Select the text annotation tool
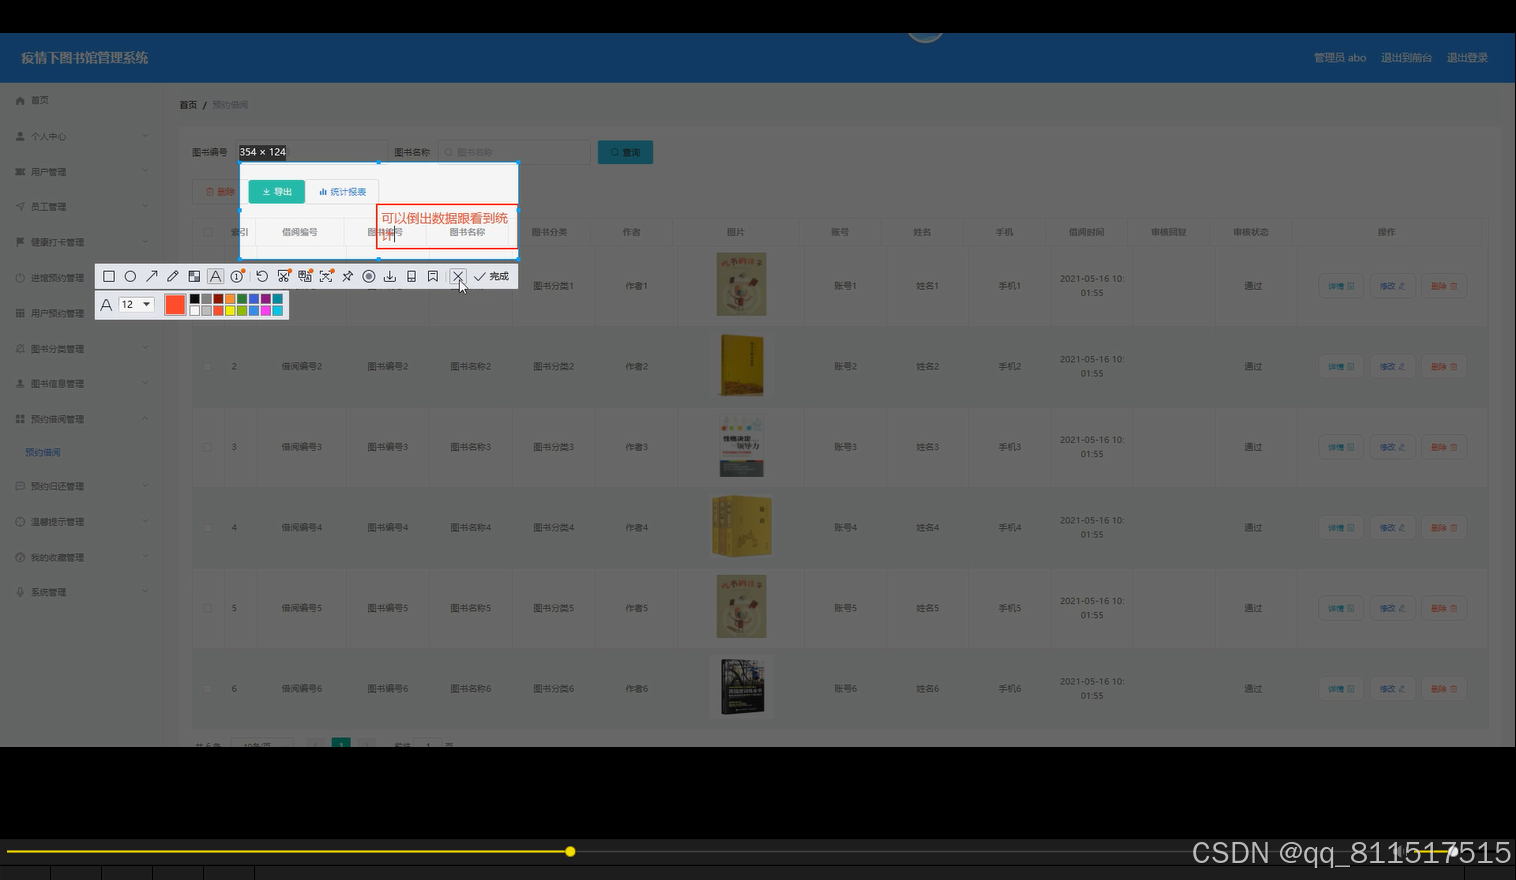This screenshot has width=1516, height=880. (x=215, y=276)
